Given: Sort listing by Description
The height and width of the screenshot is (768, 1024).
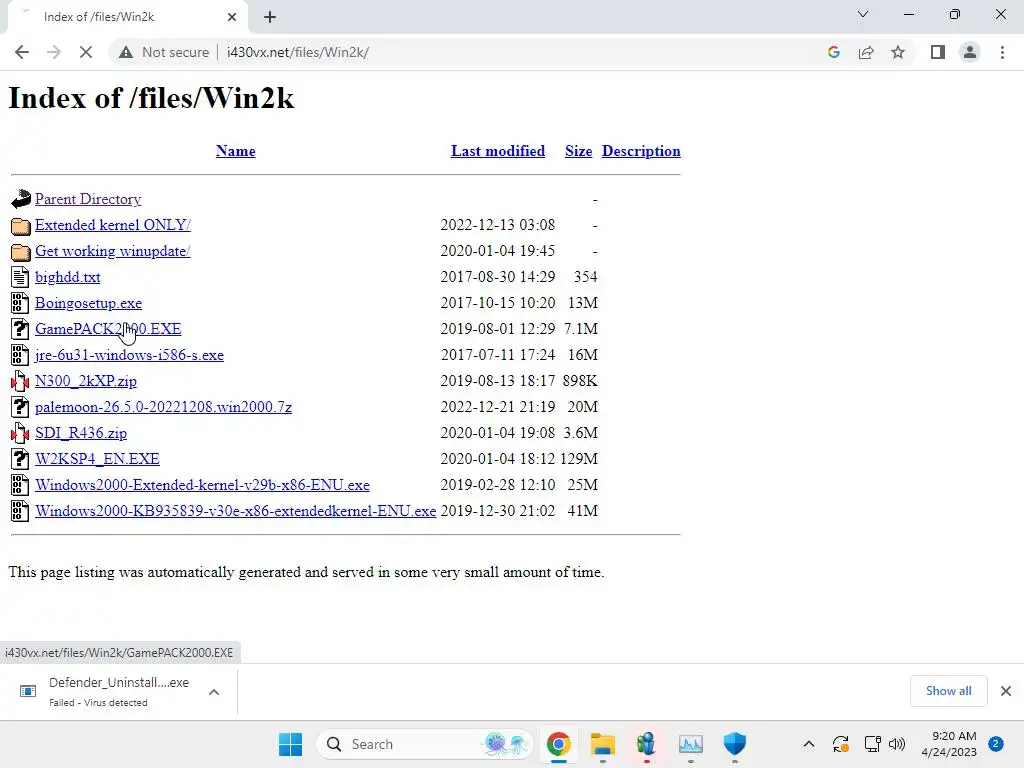Looking at the screenshot, I should pyautogui.click(x=641, y=151).
